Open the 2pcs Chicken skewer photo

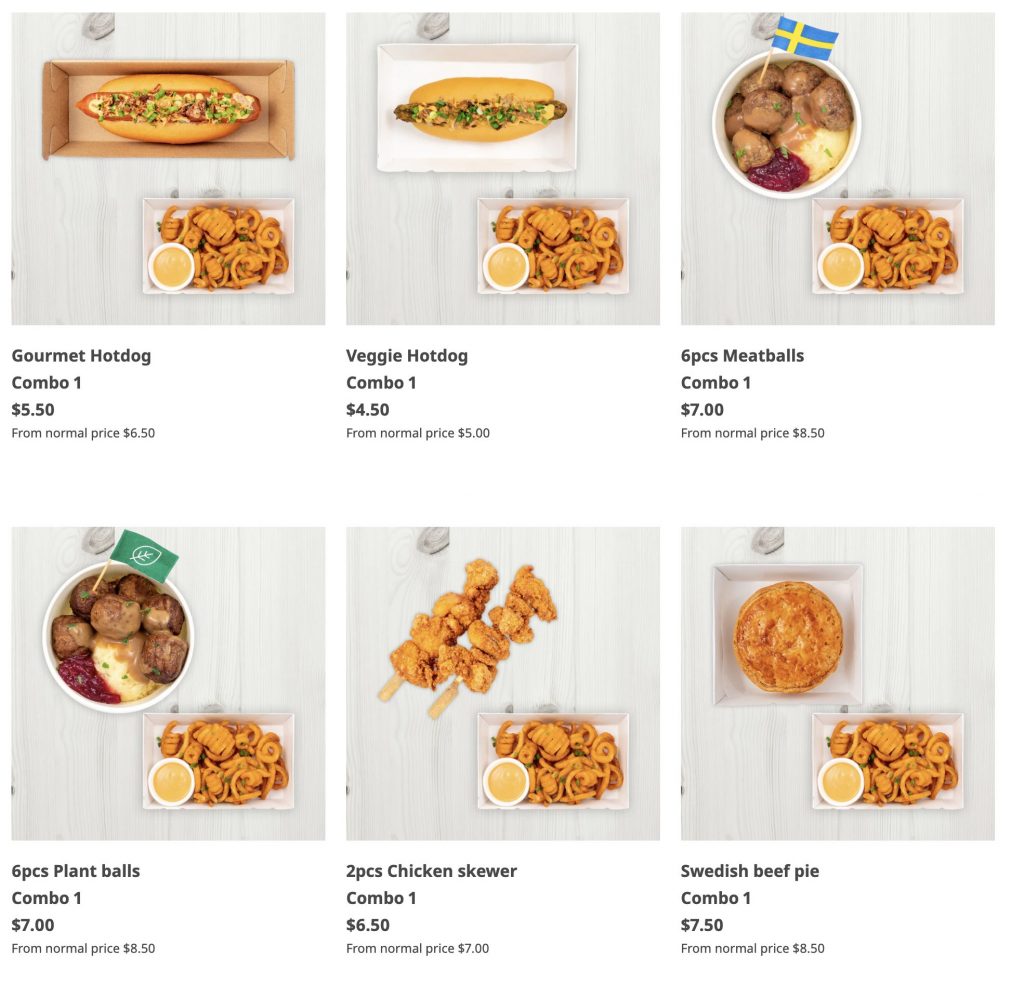tap(503, 683)
